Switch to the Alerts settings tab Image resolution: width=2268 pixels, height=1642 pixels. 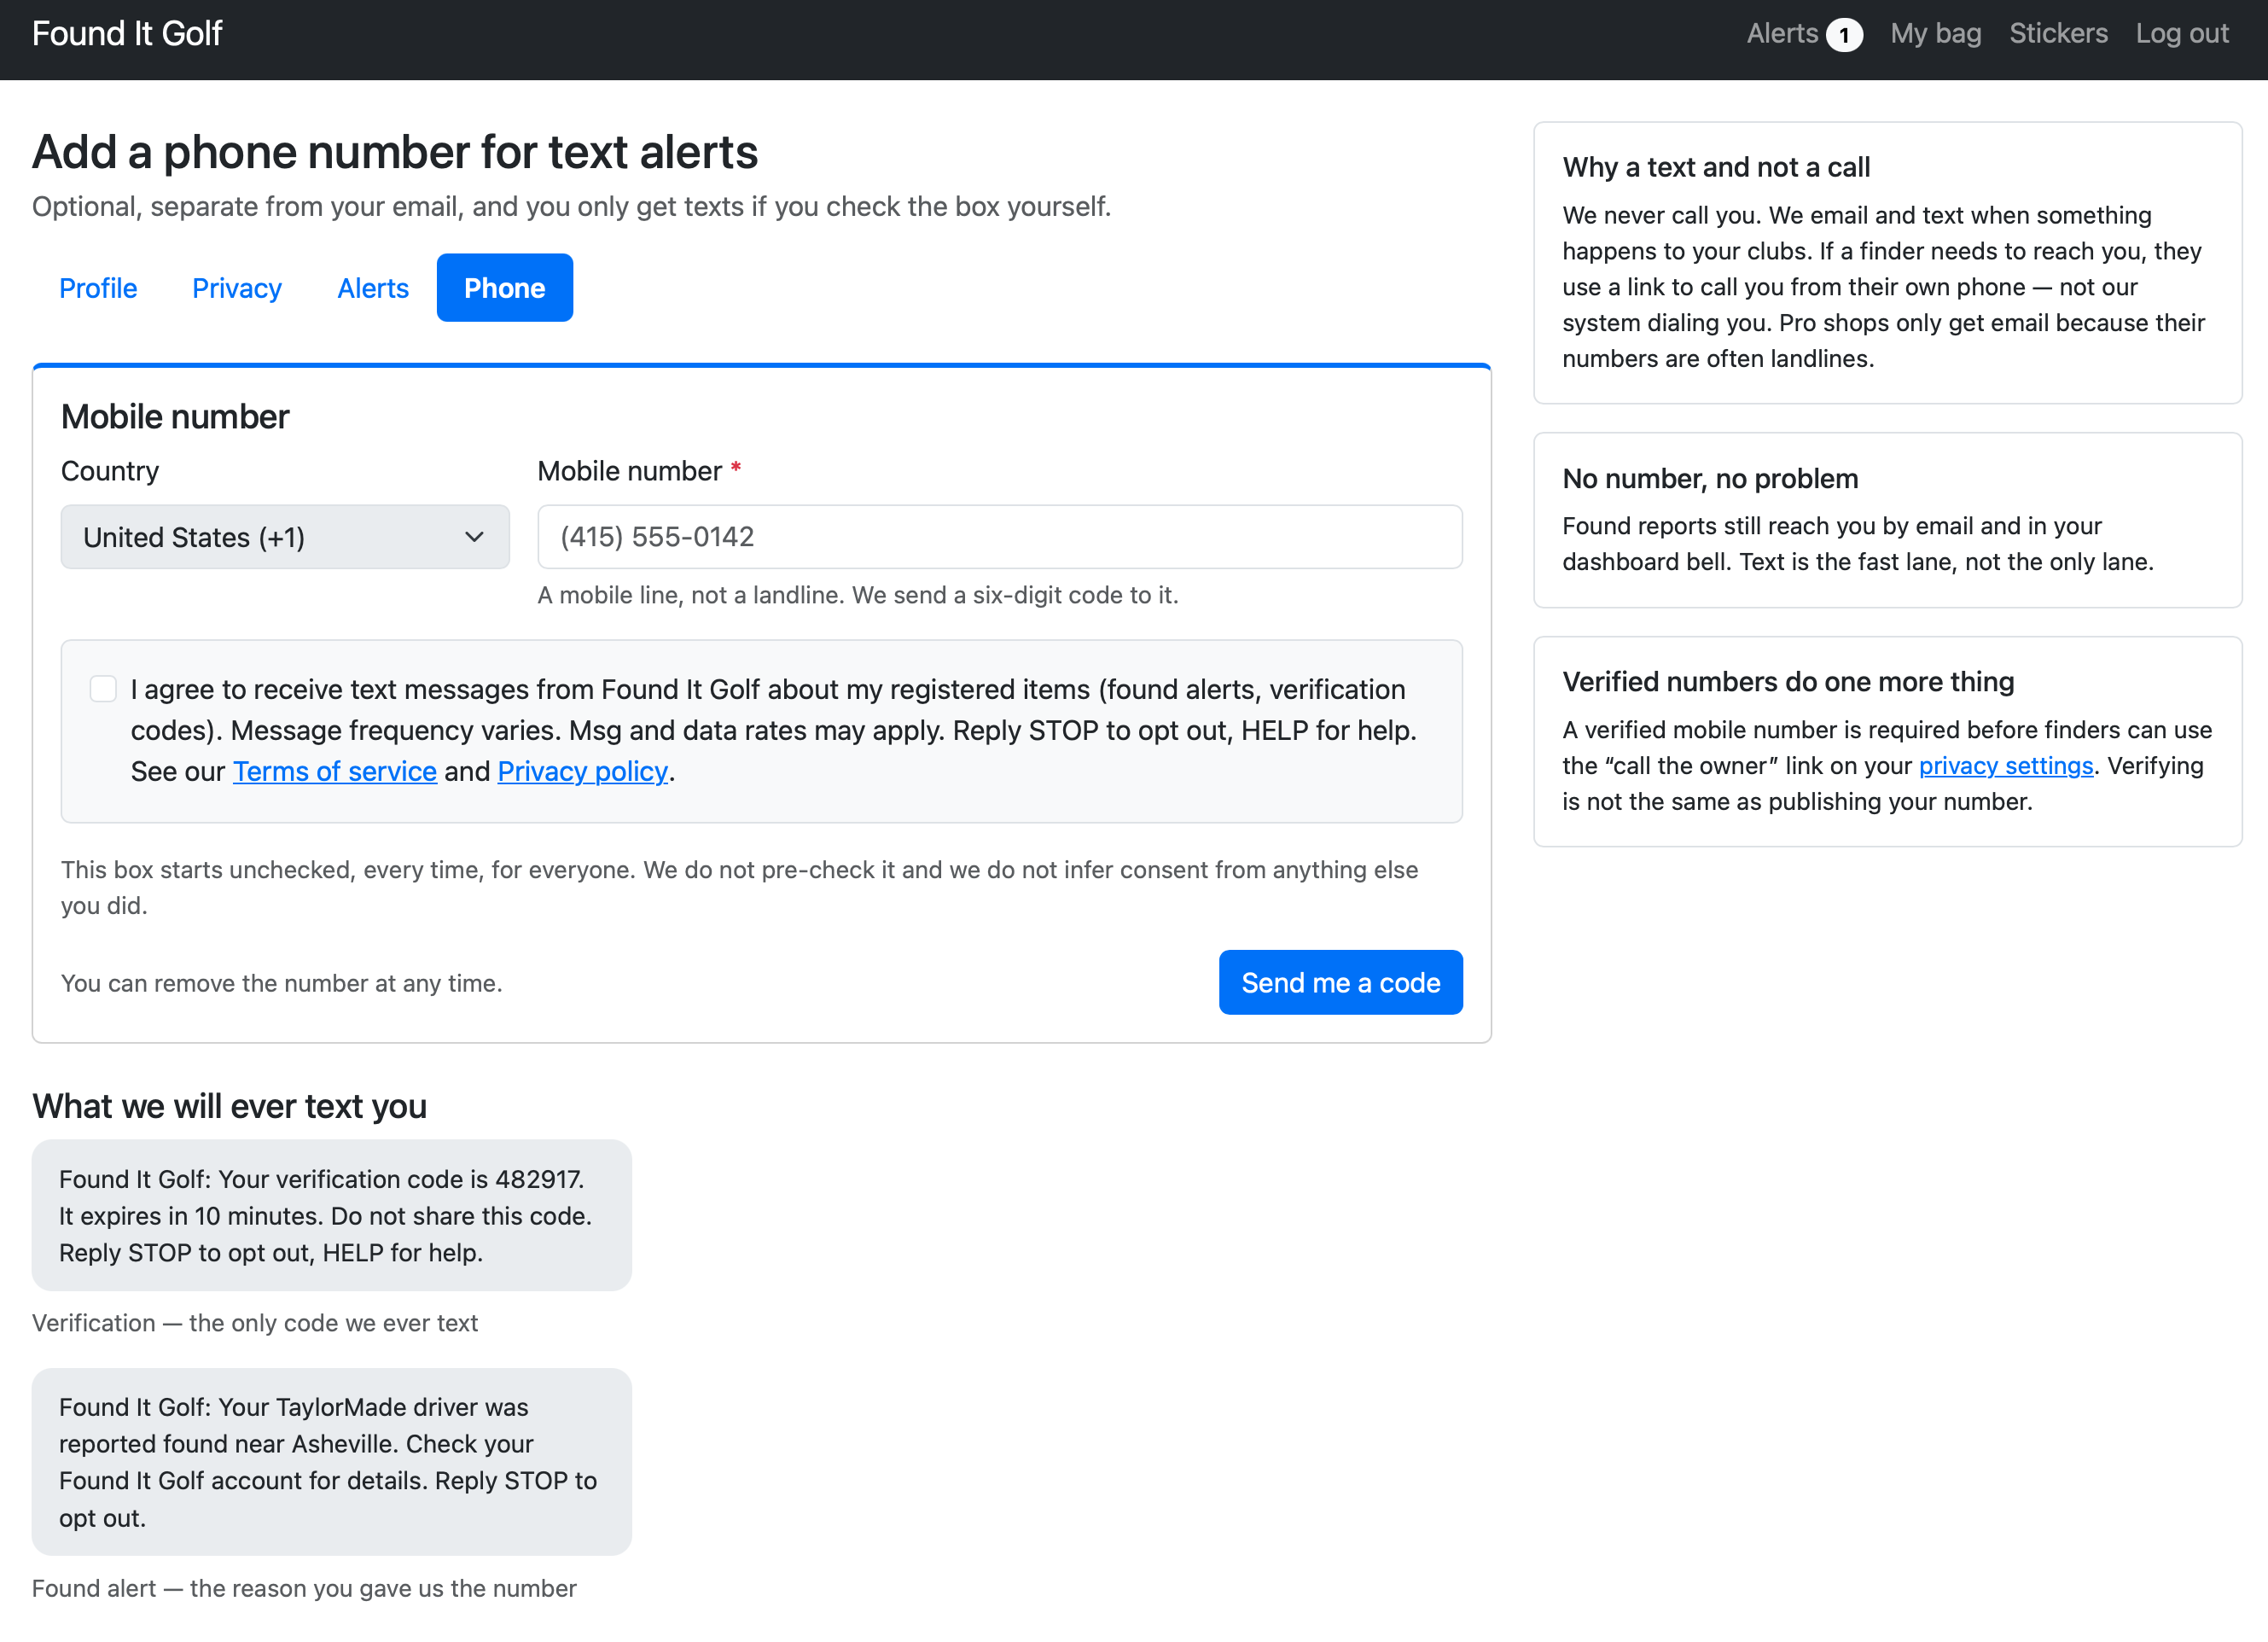(x=373, y=288)
